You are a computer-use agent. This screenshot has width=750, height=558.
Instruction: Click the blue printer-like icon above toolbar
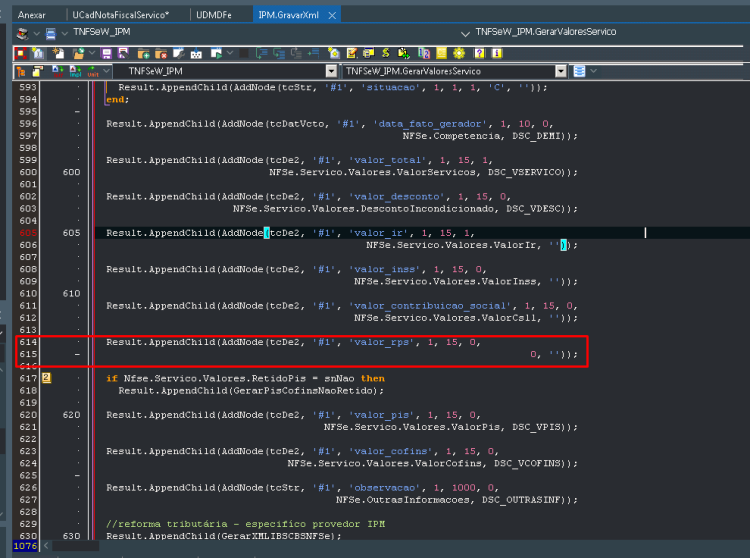point(51,33)
